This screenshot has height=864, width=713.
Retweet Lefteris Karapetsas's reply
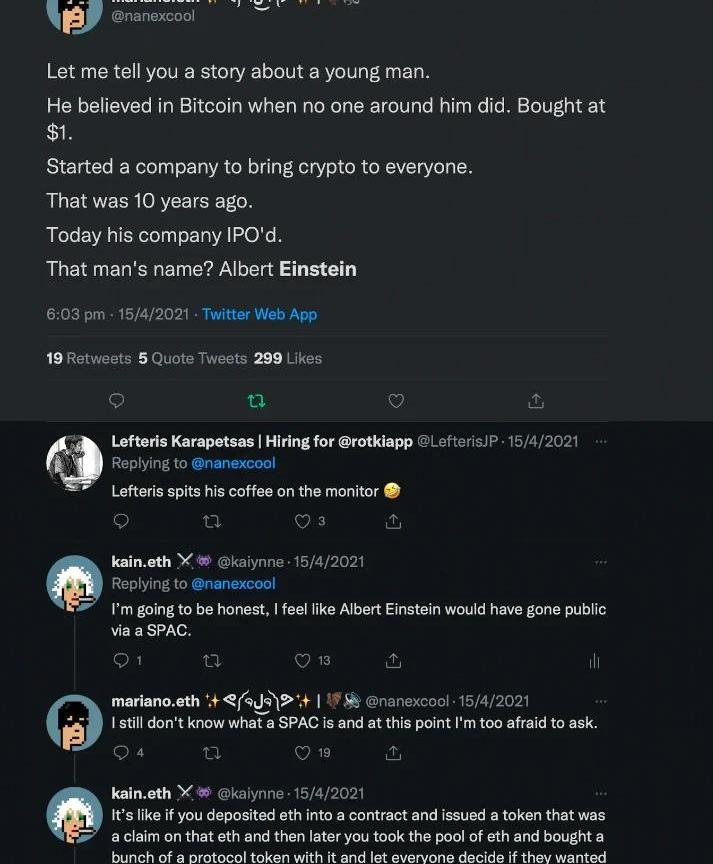[x=212, y=521]
